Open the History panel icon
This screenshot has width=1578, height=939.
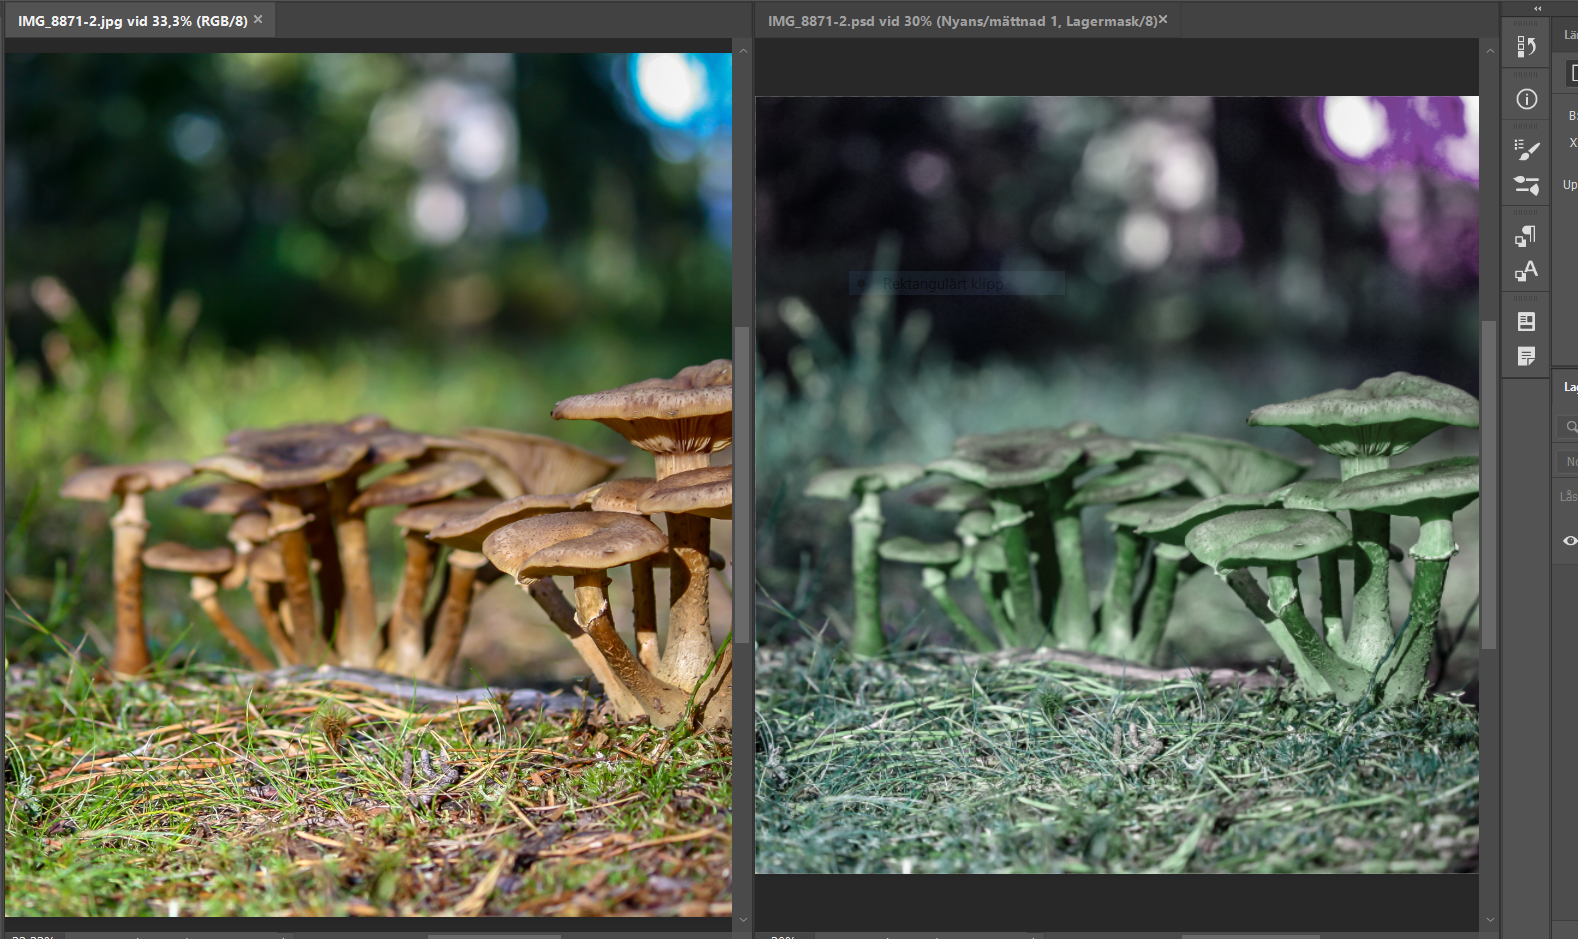tap(1526, 47)
